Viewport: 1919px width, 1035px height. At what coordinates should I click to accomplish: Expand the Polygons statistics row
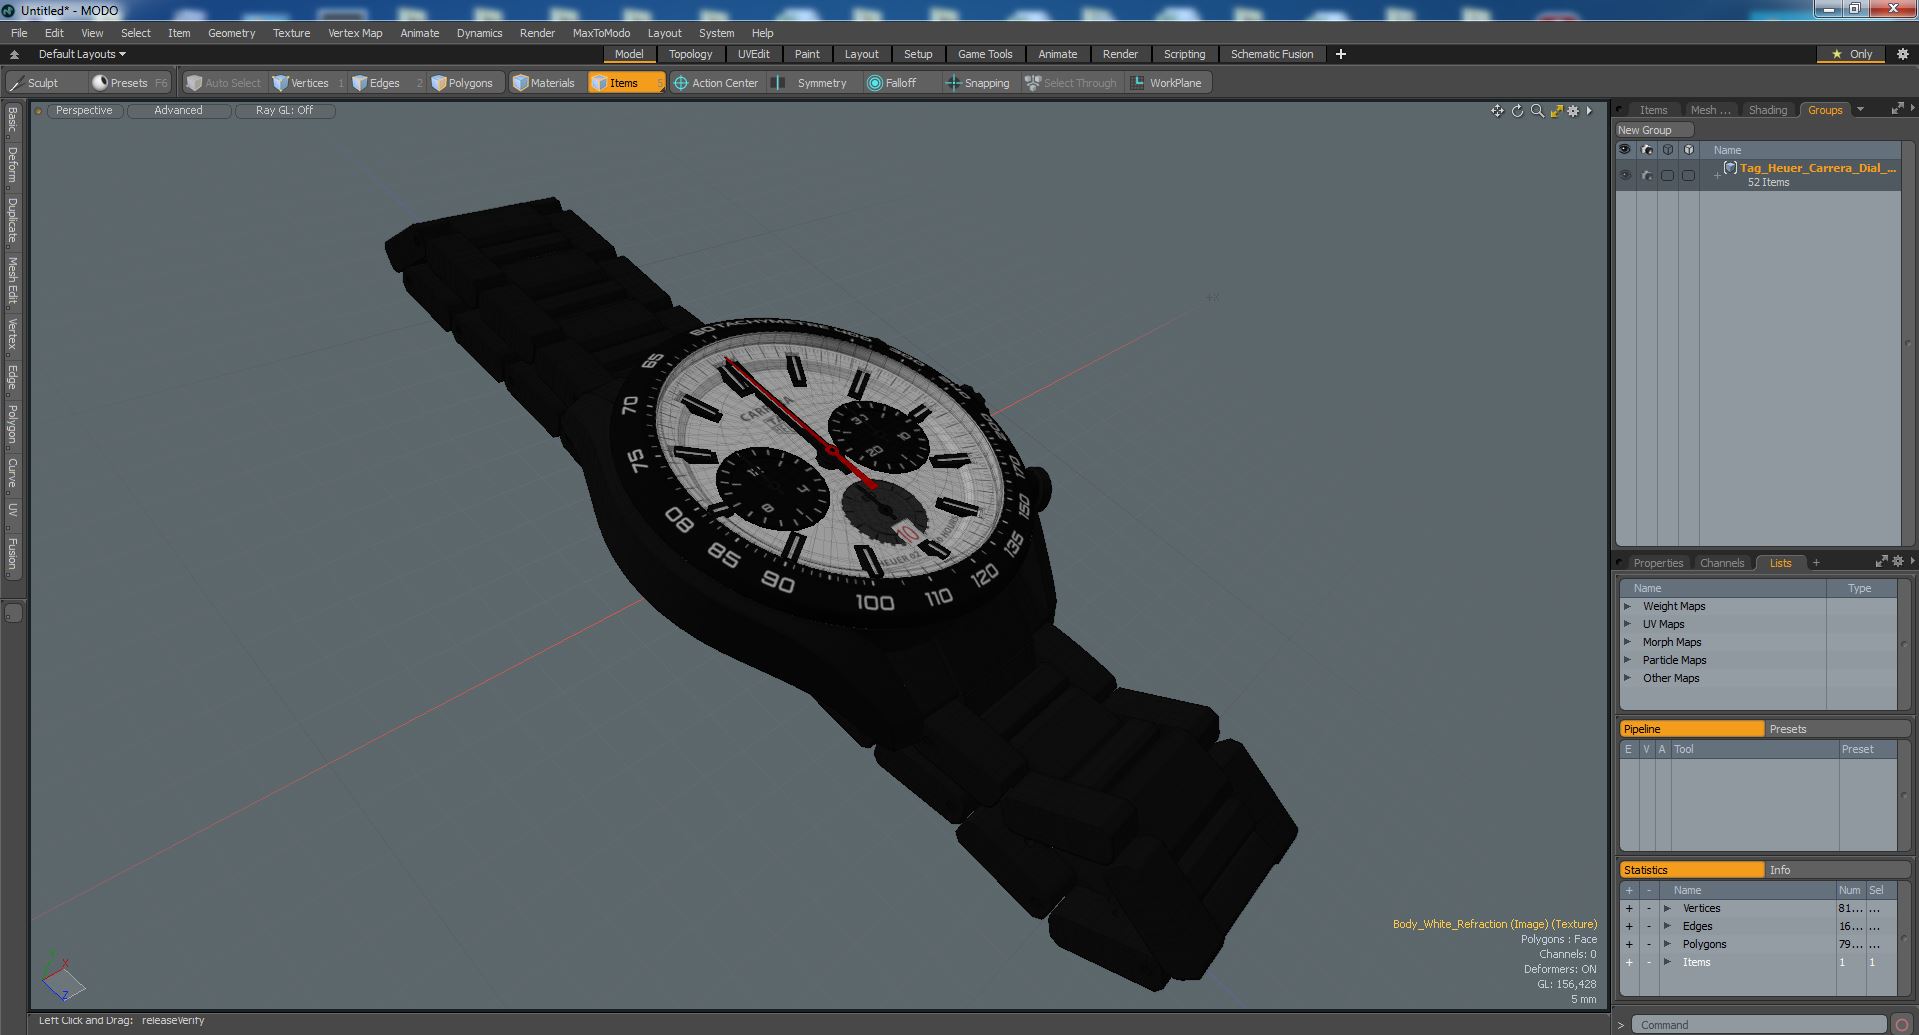1667,944
